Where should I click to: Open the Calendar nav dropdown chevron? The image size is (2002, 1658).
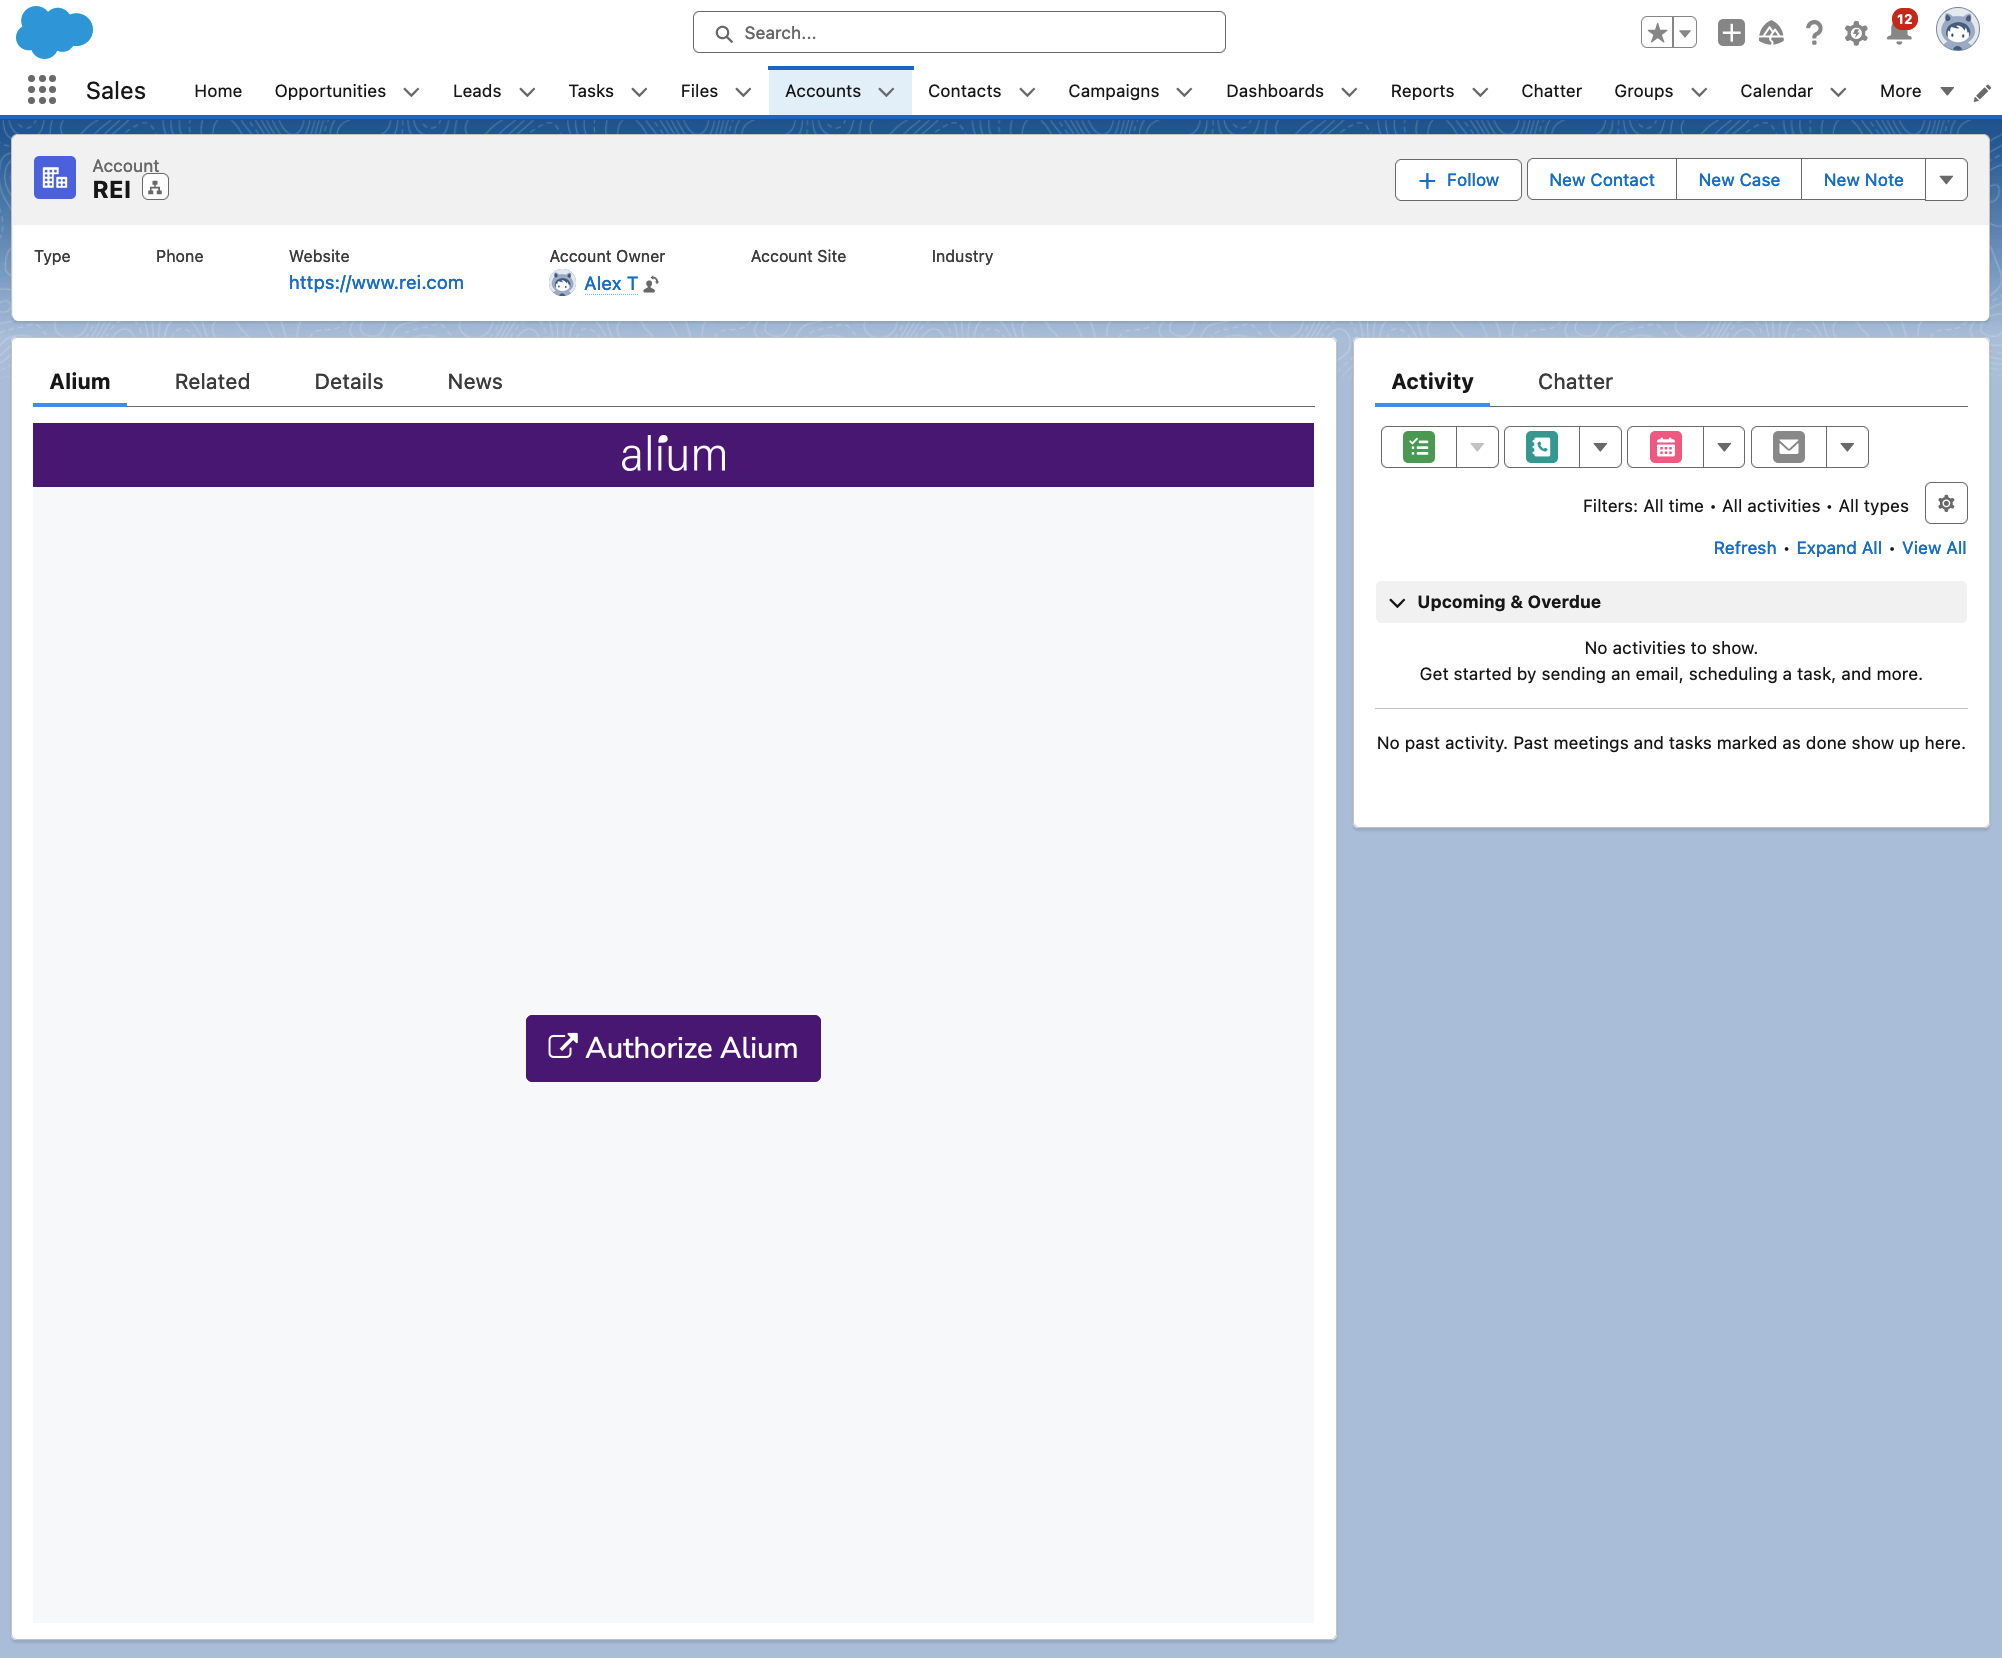pos(1838,92)
